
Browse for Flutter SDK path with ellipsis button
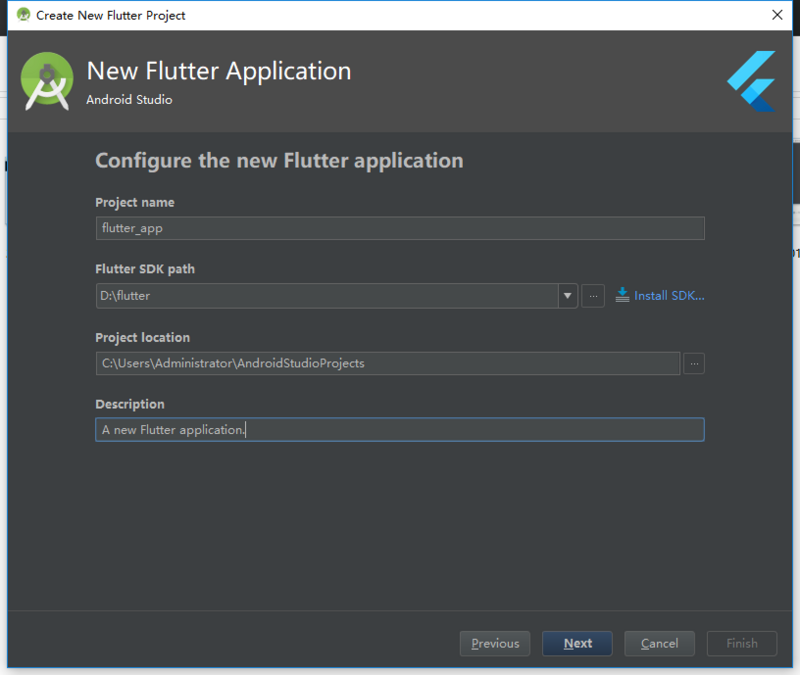(593, 296)
